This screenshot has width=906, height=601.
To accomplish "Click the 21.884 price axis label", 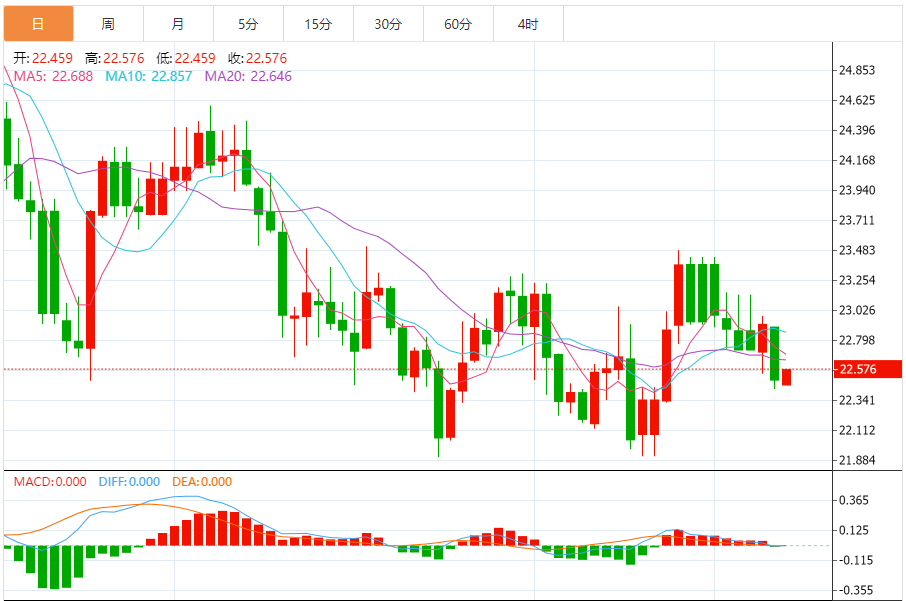I will tap(857, 460).
